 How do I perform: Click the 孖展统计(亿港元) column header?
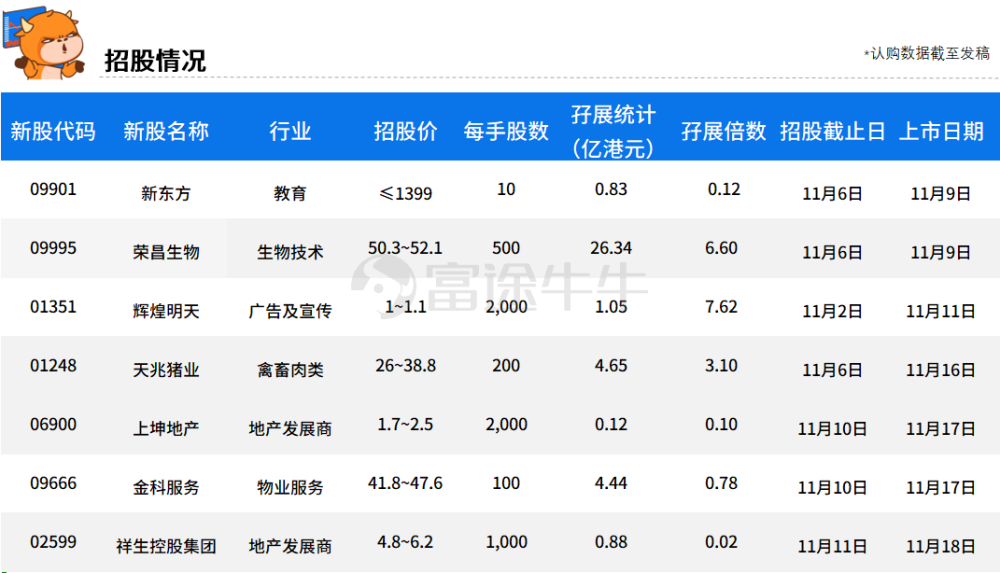tap(612, 131)
